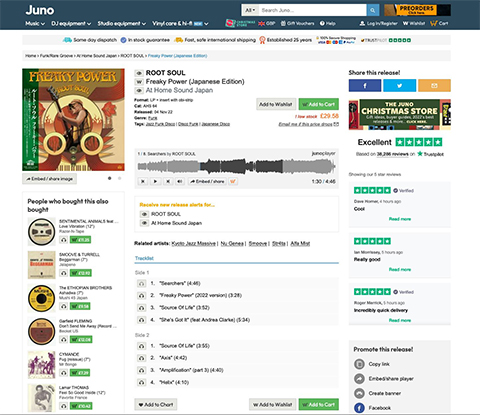Mute the juno player volume
Viewport: 480px width, 415px height.
(x=180, y=181)
